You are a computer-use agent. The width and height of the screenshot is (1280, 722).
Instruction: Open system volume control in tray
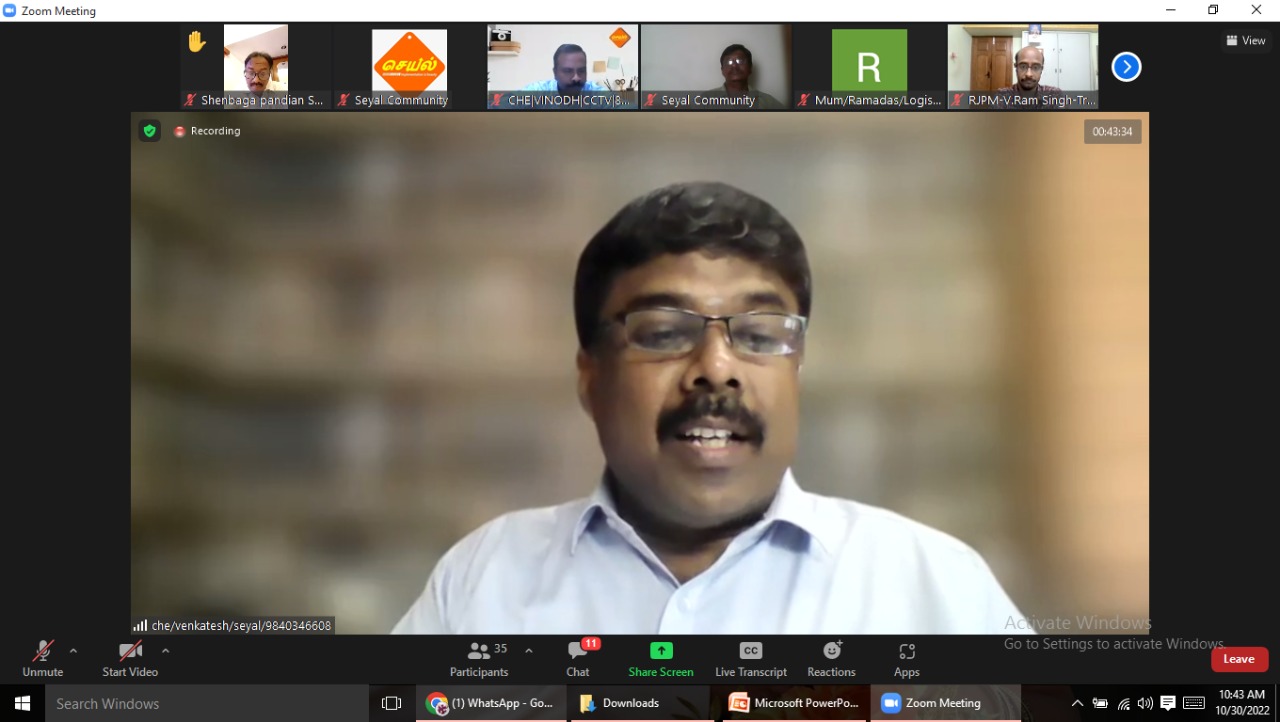pyautogui.click(x=1145, y=703)
